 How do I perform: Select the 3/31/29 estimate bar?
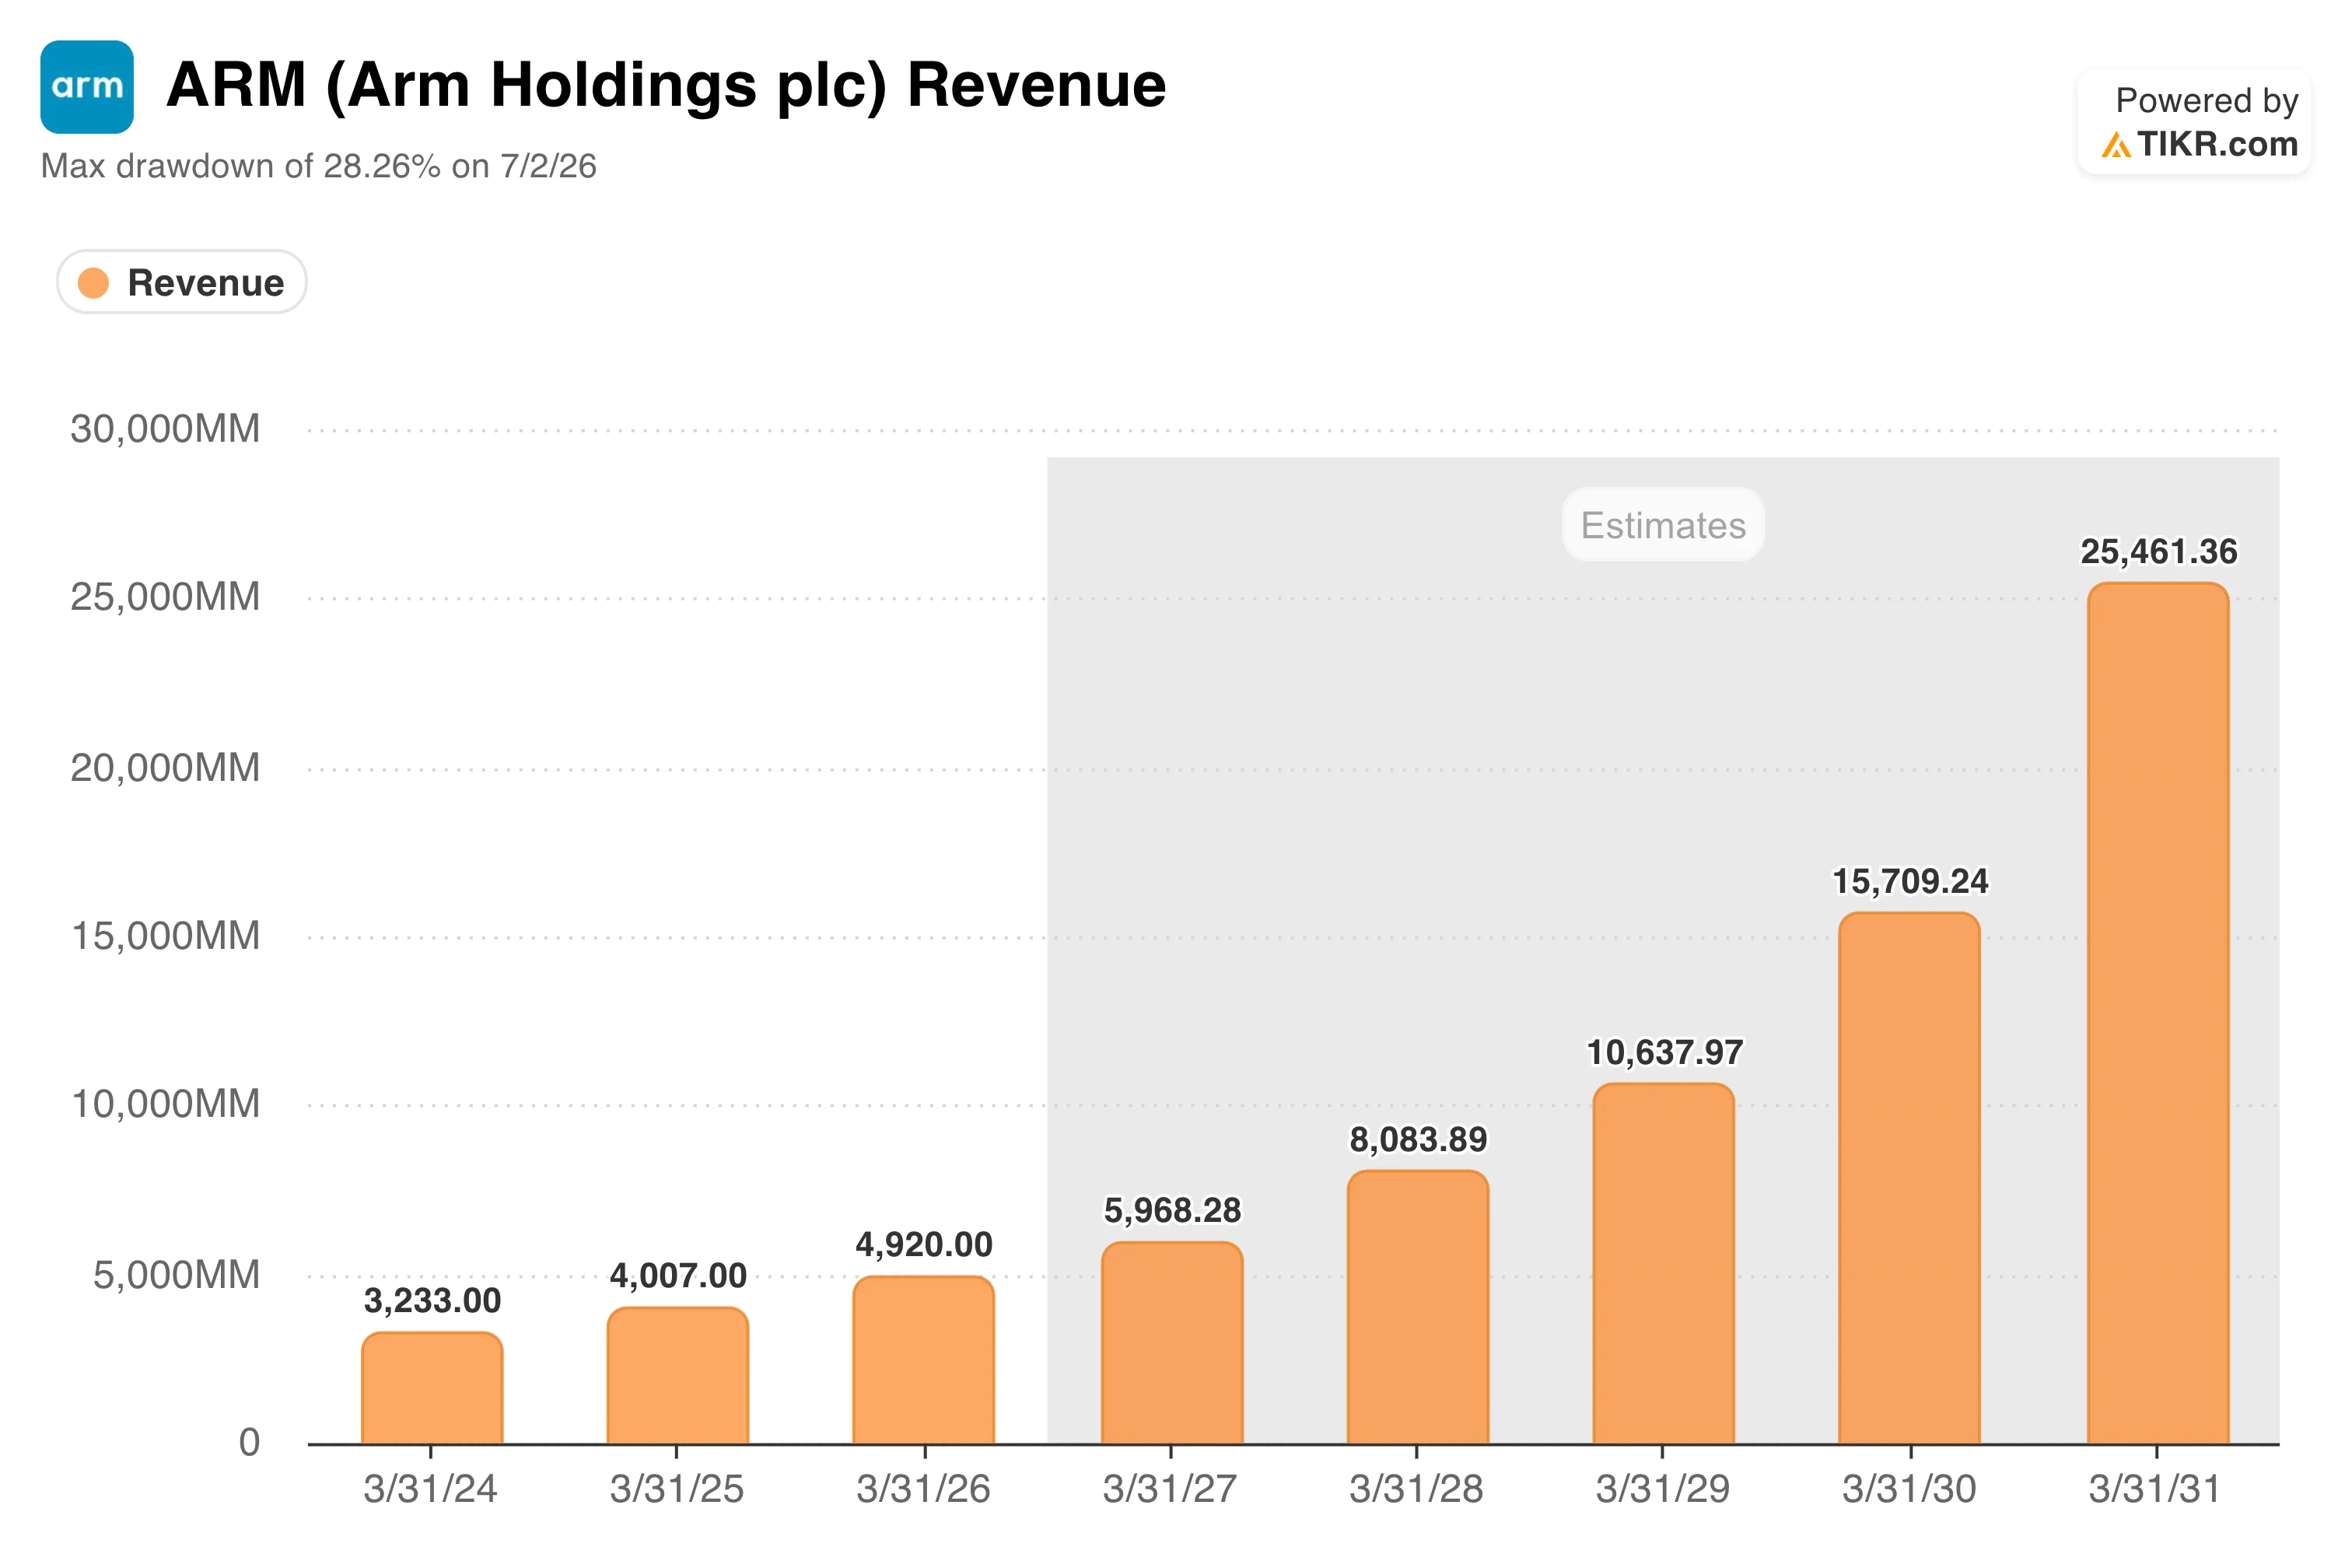coord(1664,1264)
